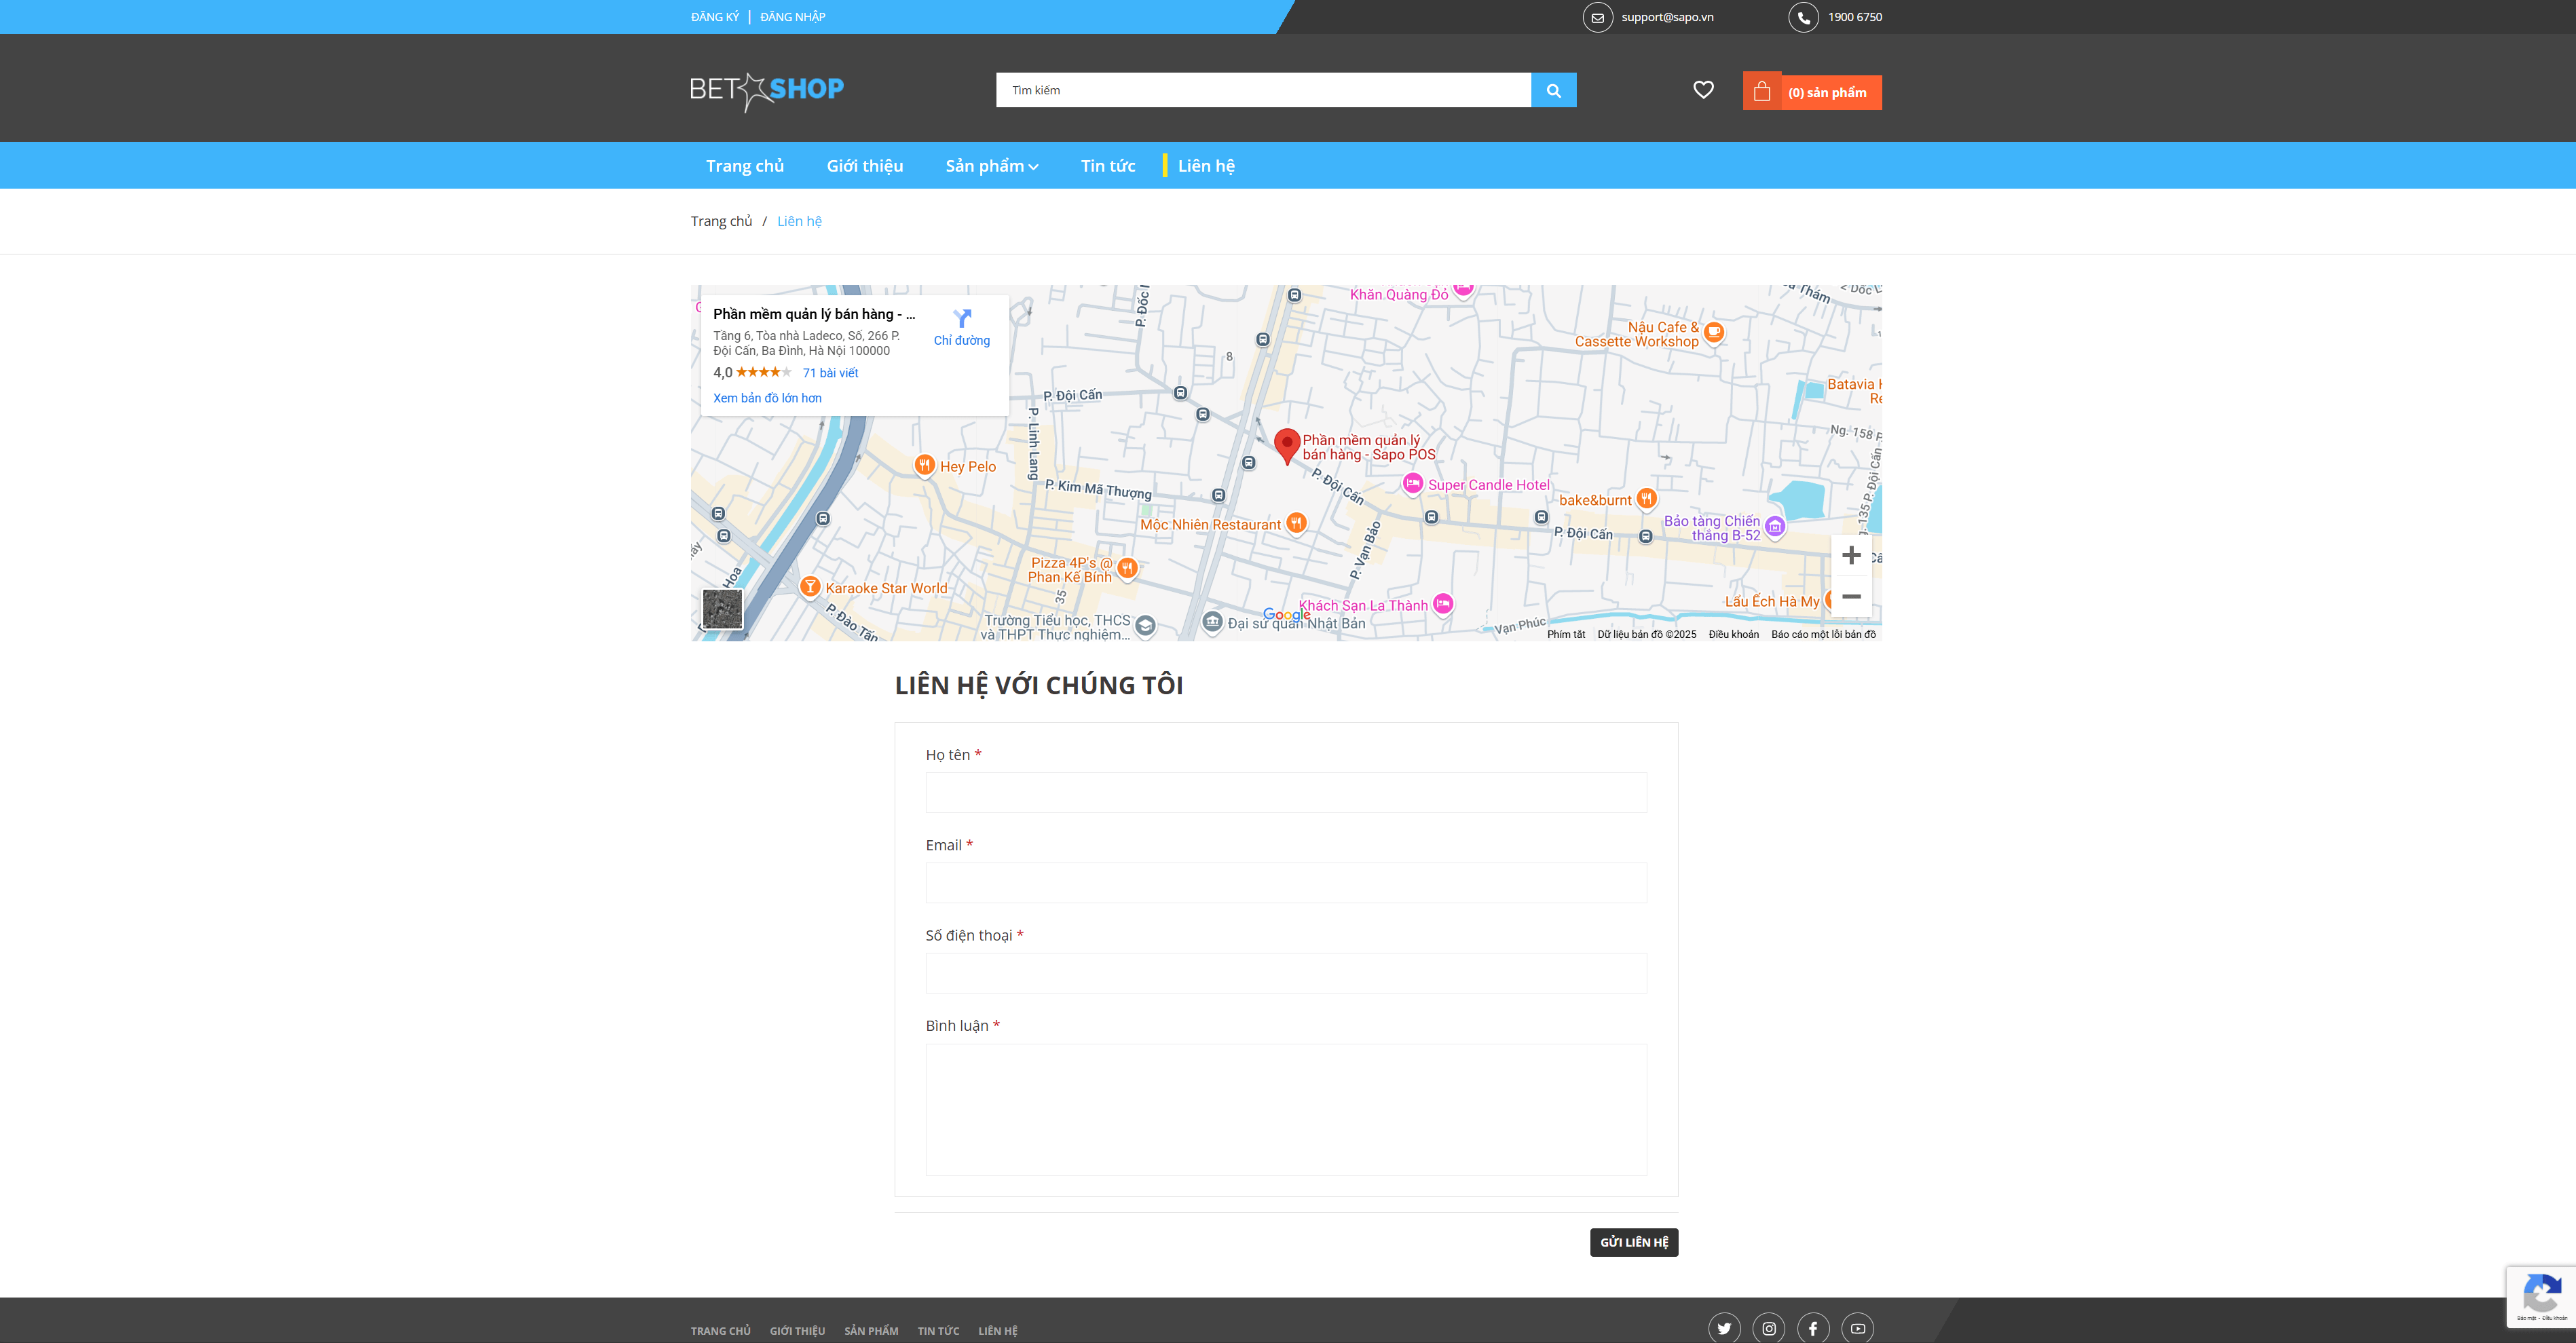Zoom in the map with plus
Viewport: 2576px width, 1343px height.
1851,556
